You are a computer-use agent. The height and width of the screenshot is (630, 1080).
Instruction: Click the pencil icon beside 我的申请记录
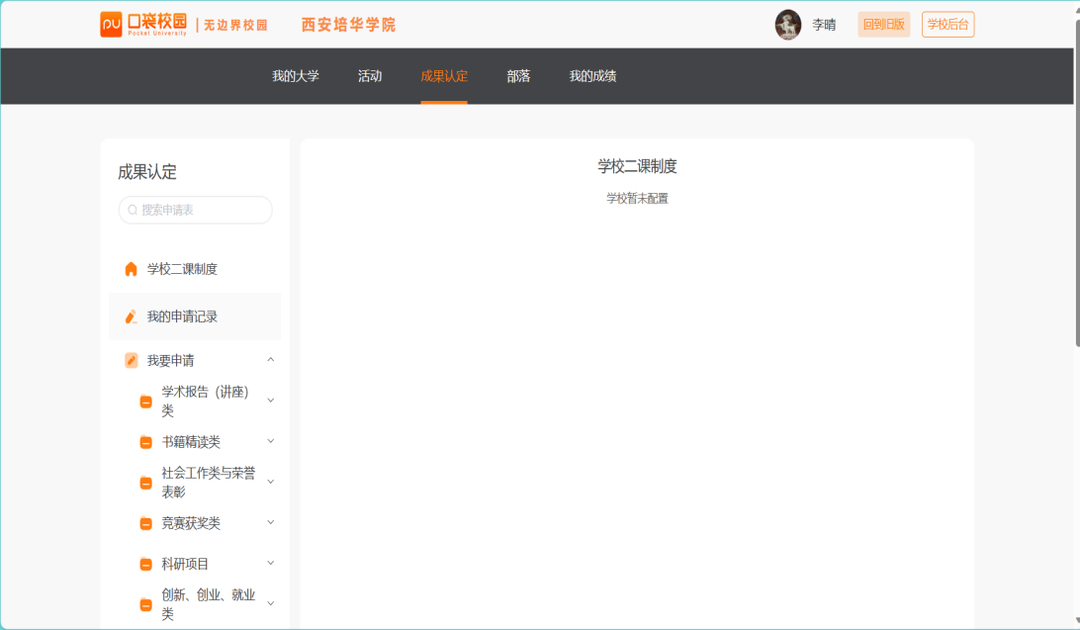(131, 317)
